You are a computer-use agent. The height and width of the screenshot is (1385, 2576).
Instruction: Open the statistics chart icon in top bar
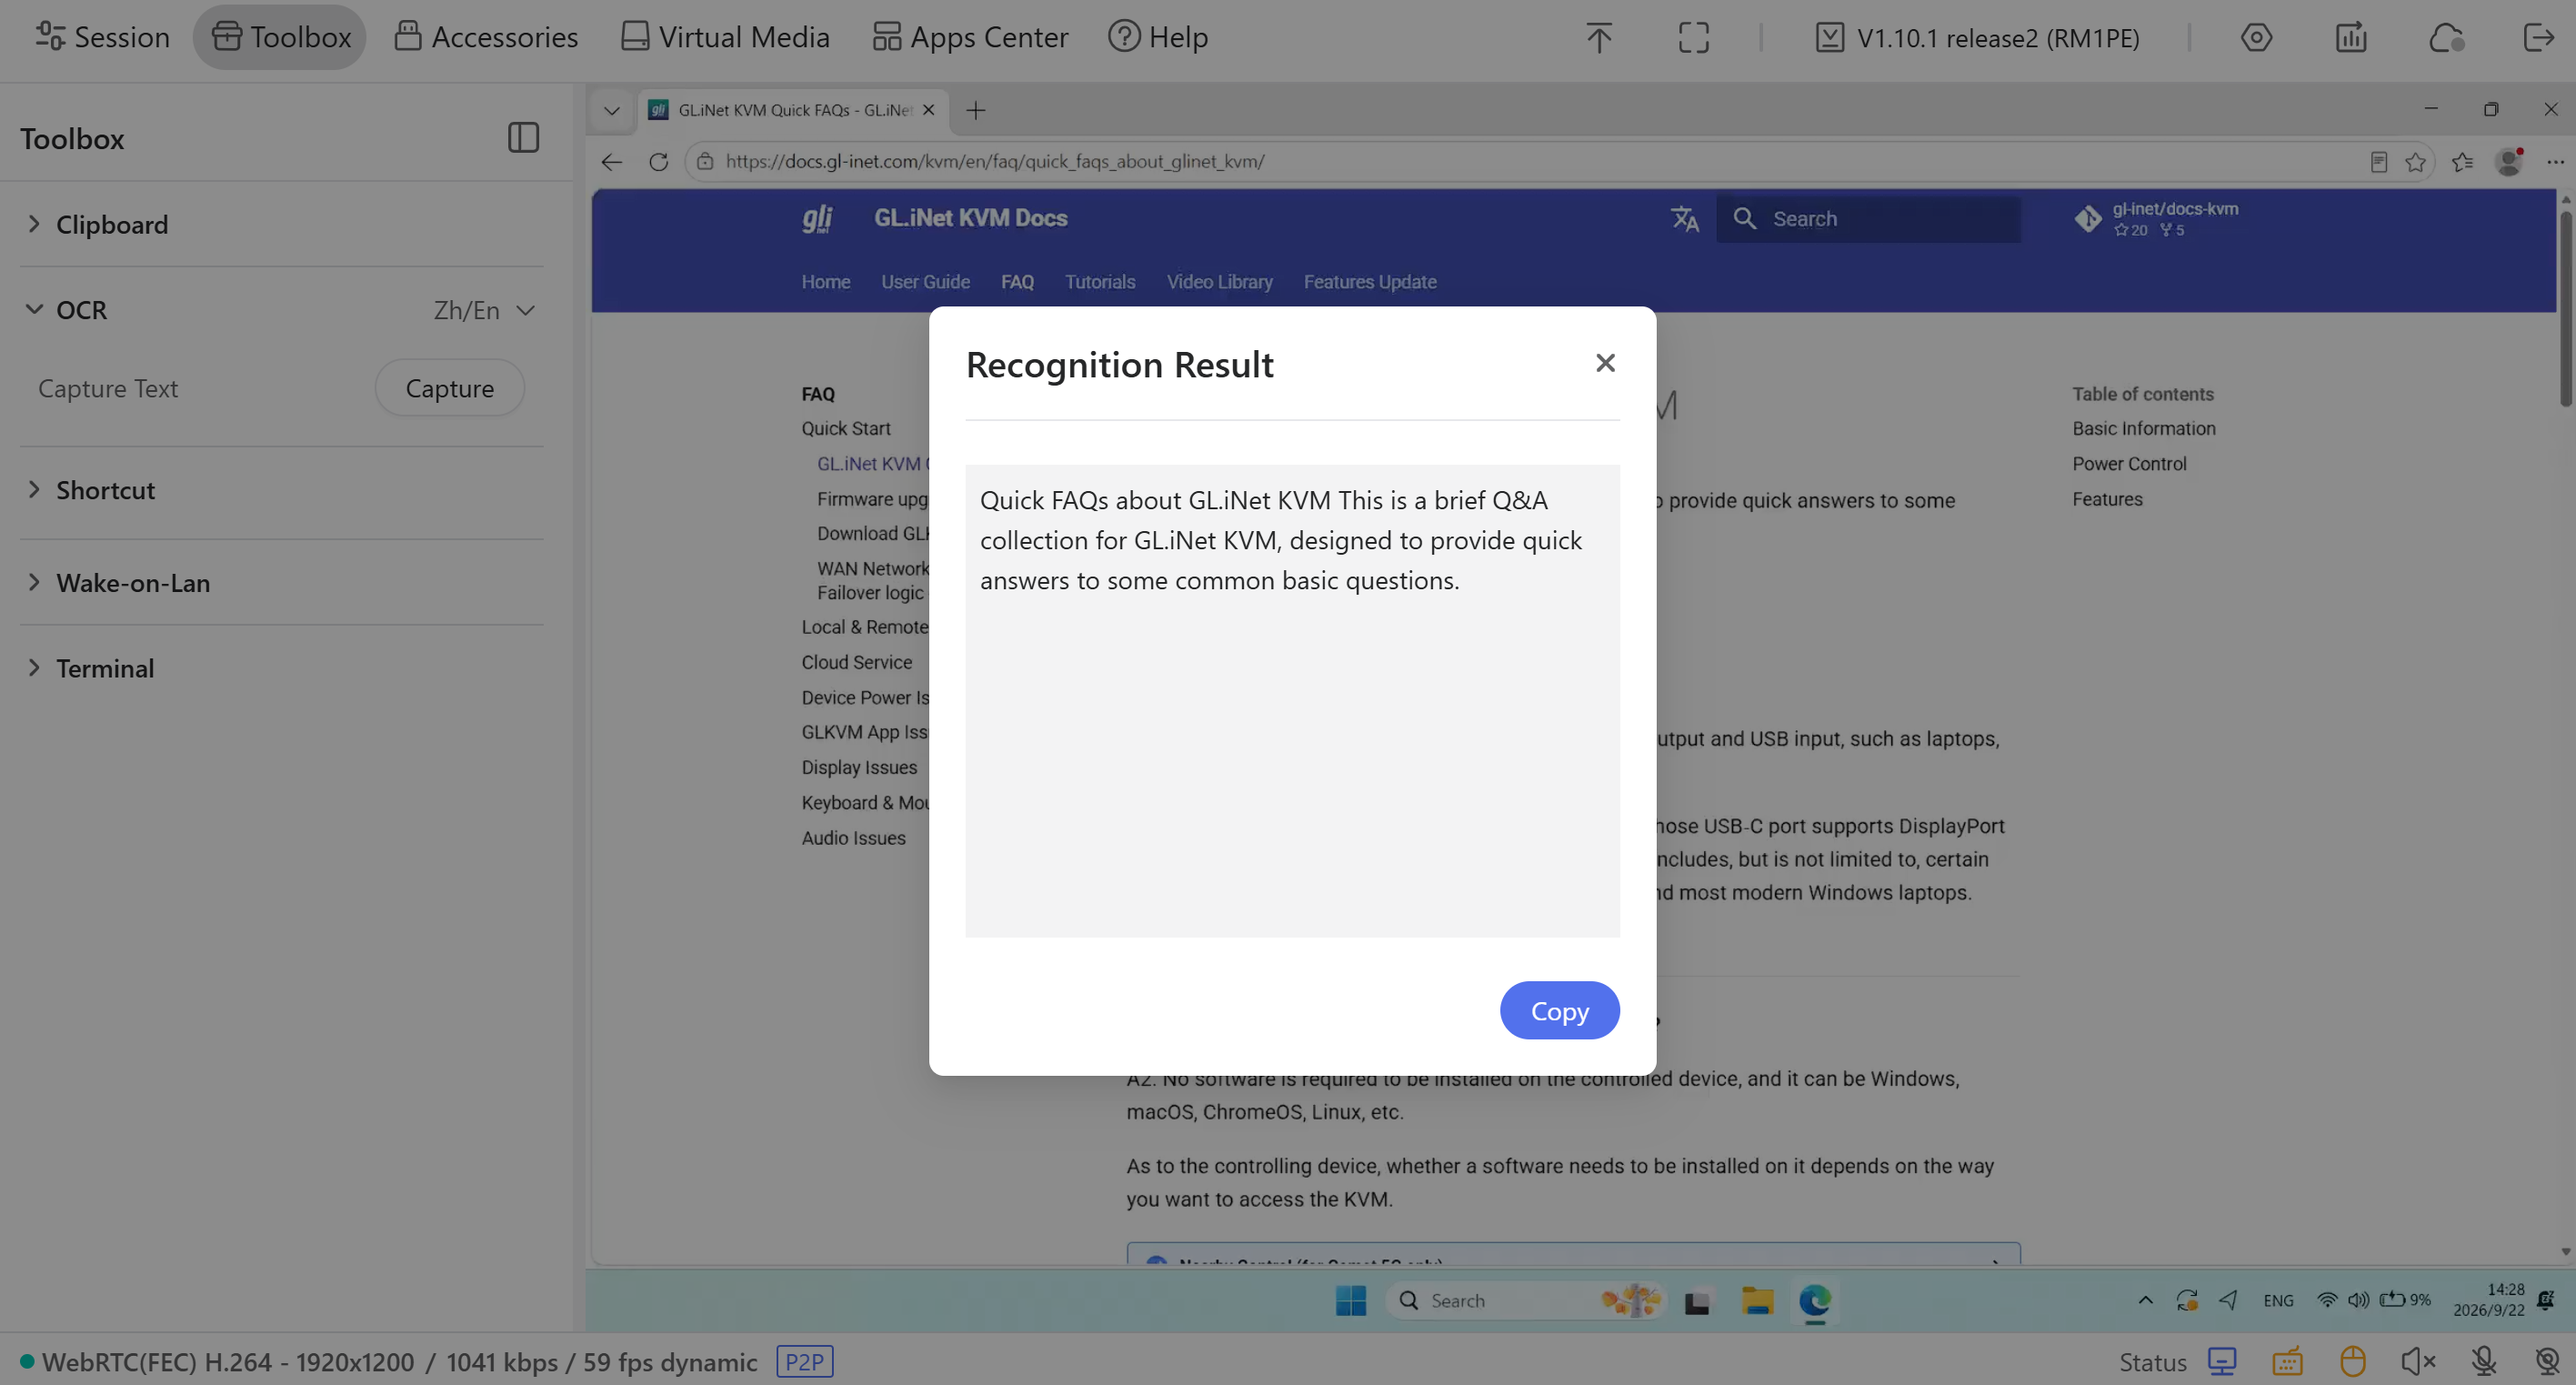pyautogui.click(x=2351, y=37)
